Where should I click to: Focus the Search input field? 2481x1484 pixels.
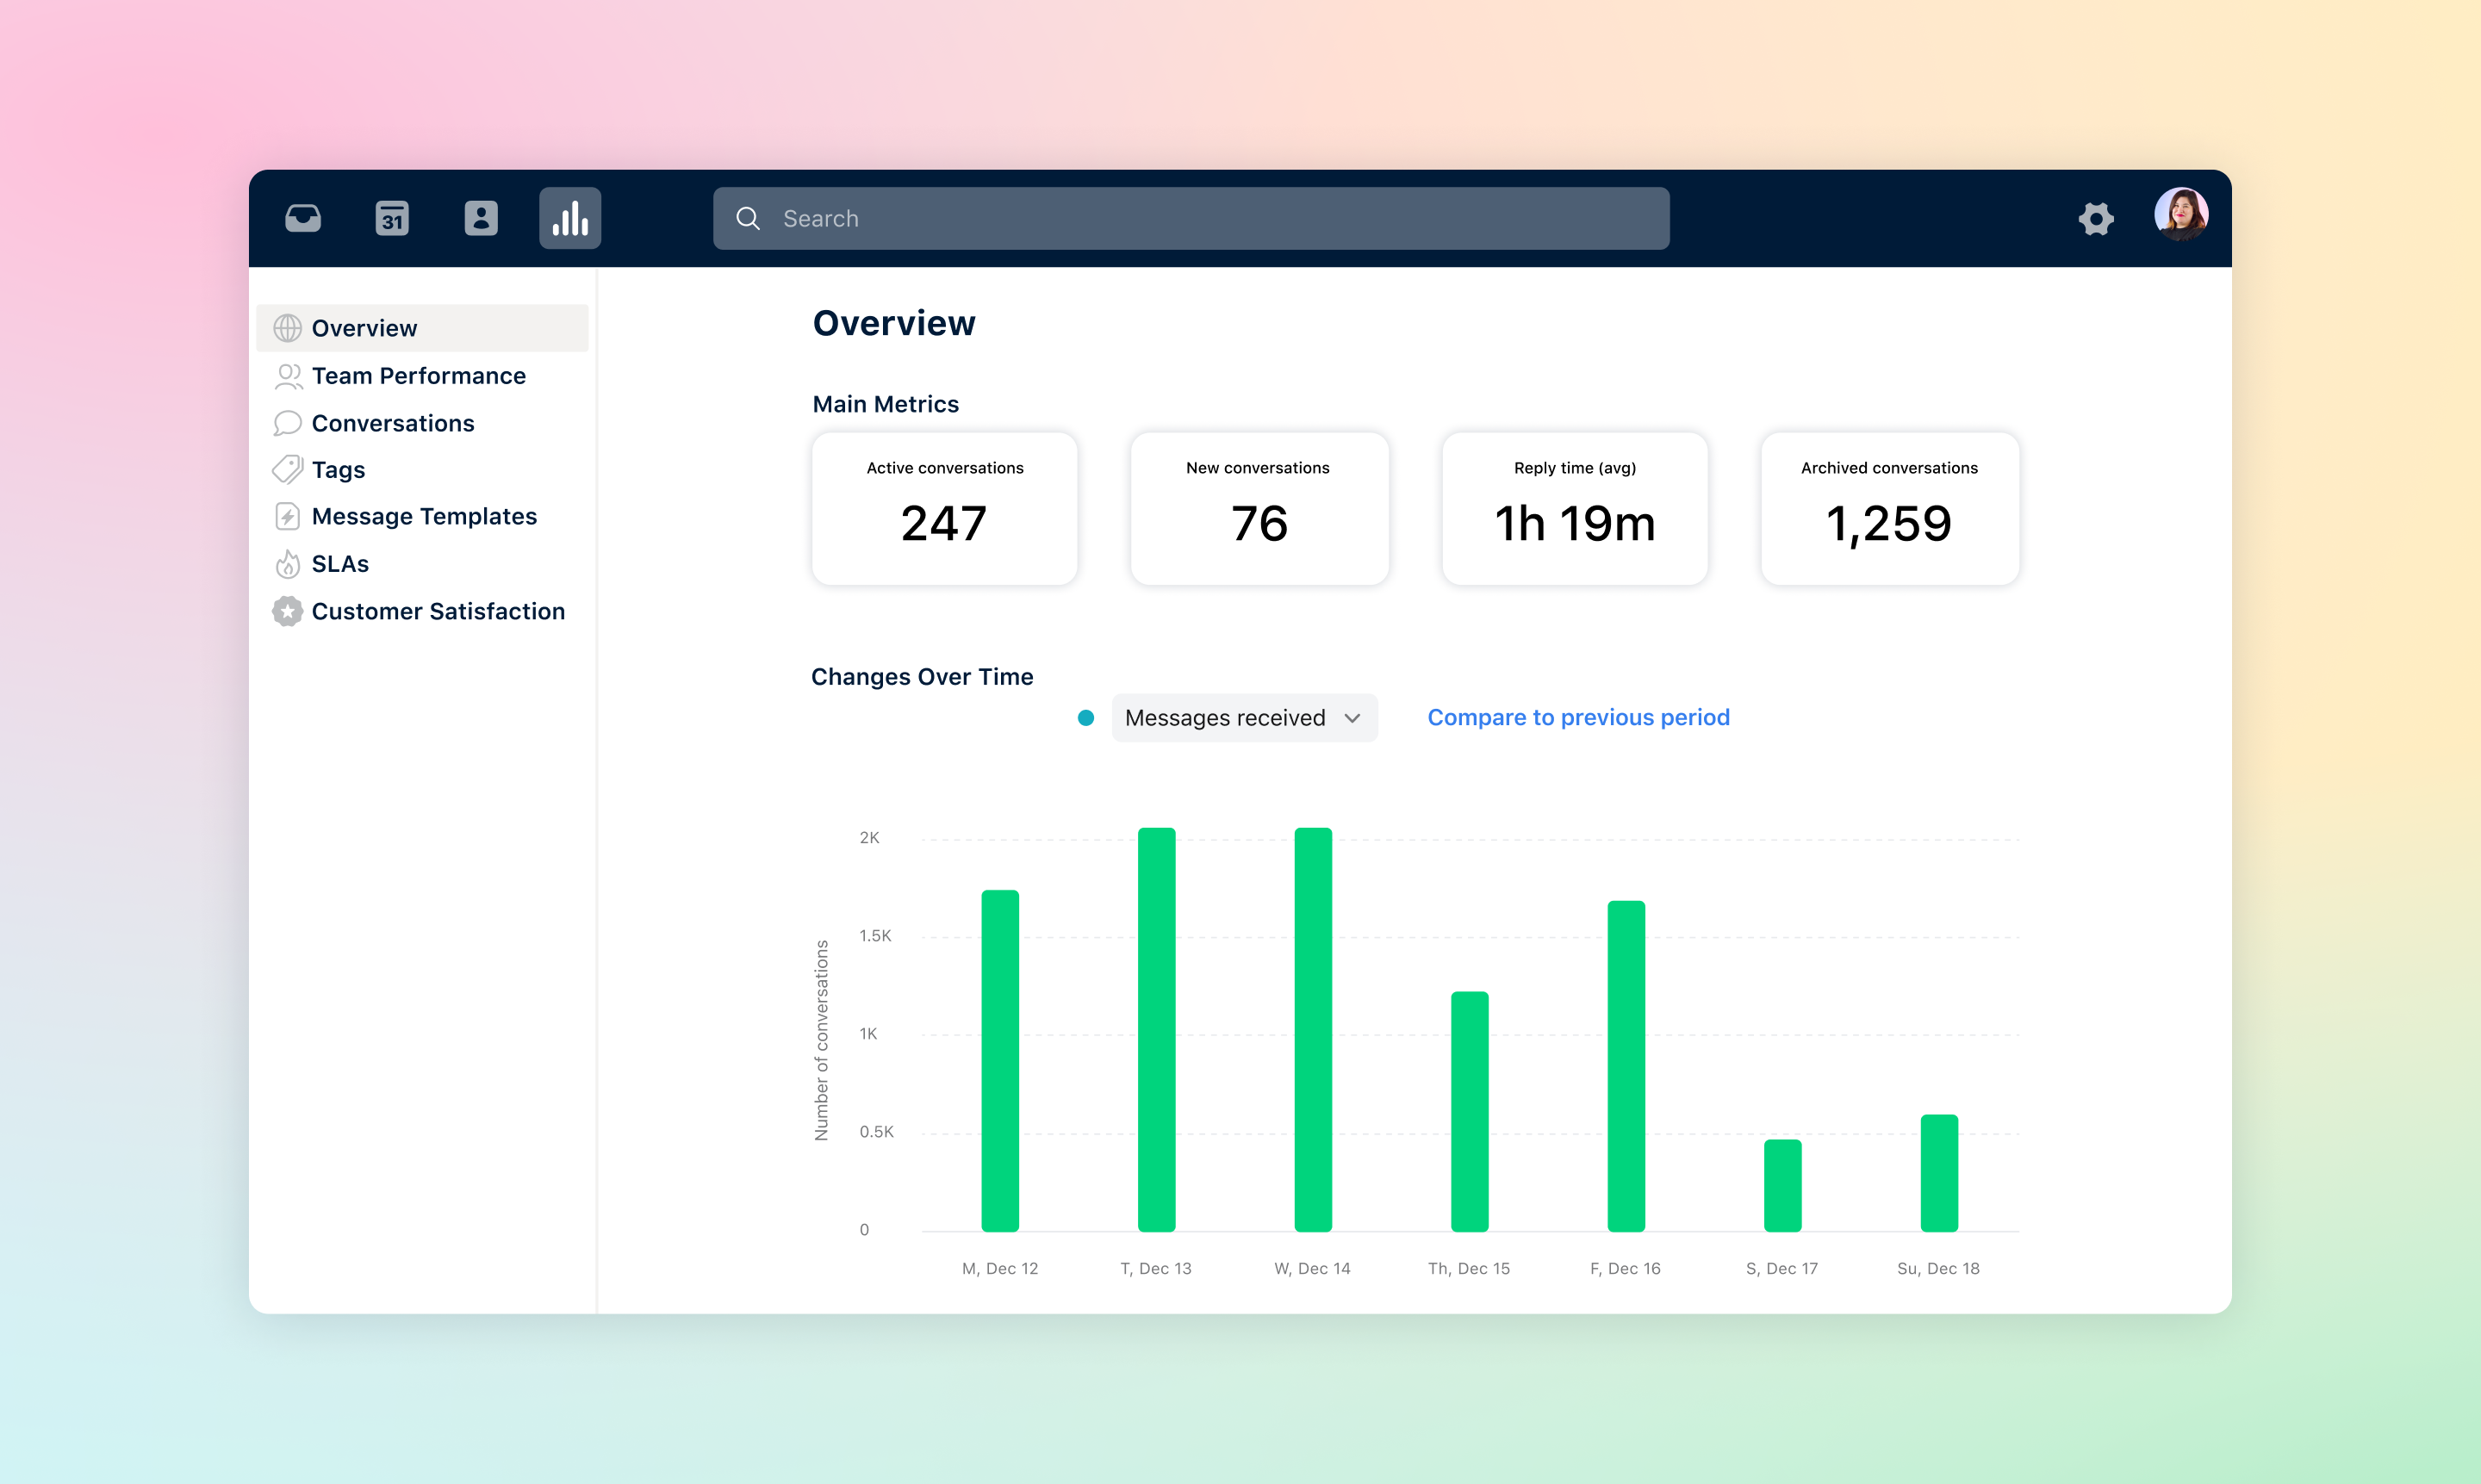coord(1200,218)
